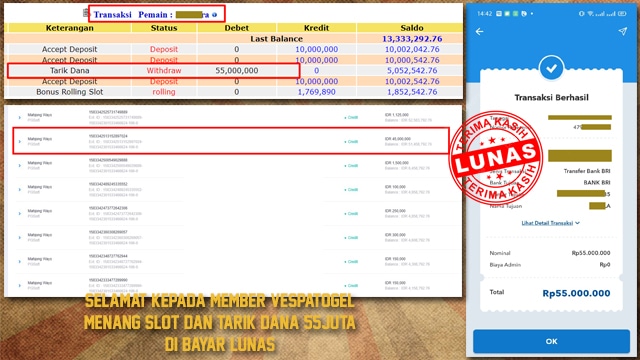The width and height of the screenshot is (640, 360).
Task: Click the LUNAS red stamp graphic
Action: [496, 158]
